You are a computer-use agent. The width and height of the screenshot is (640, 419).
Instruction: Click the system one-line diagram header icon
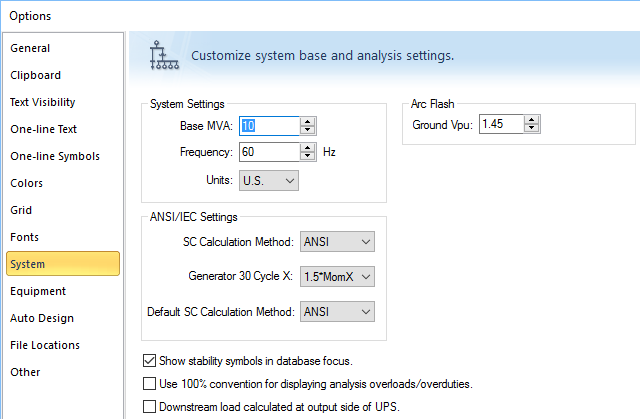(x=160, y=55)
